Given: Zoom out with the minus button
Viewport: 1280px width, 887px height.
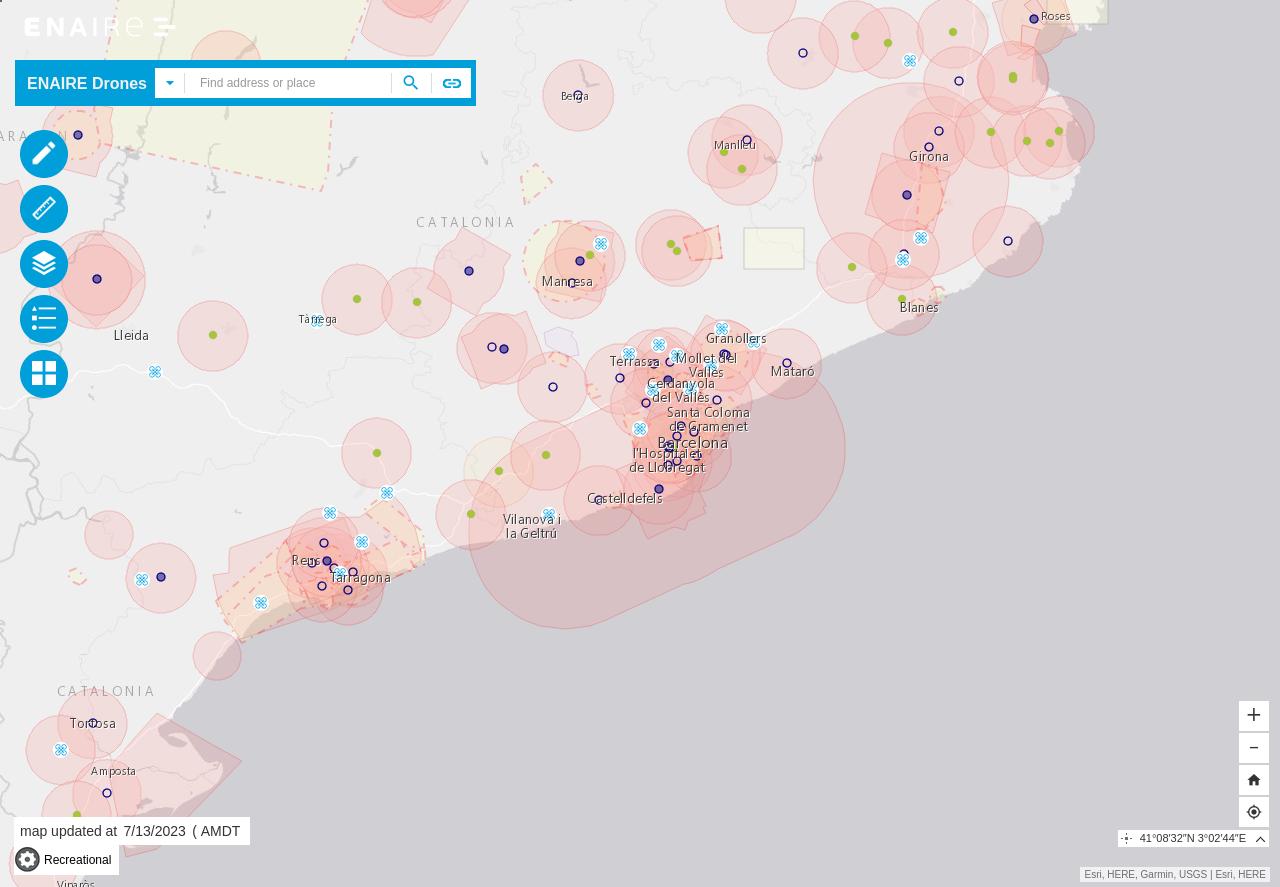Looking at the screenshot, I should [1254, 748].
